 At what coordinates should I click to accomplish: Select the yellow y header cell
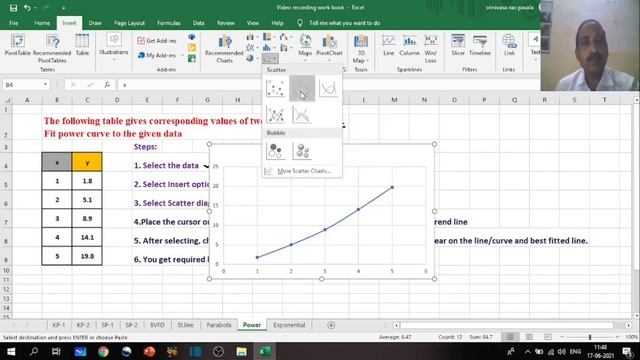87,162
